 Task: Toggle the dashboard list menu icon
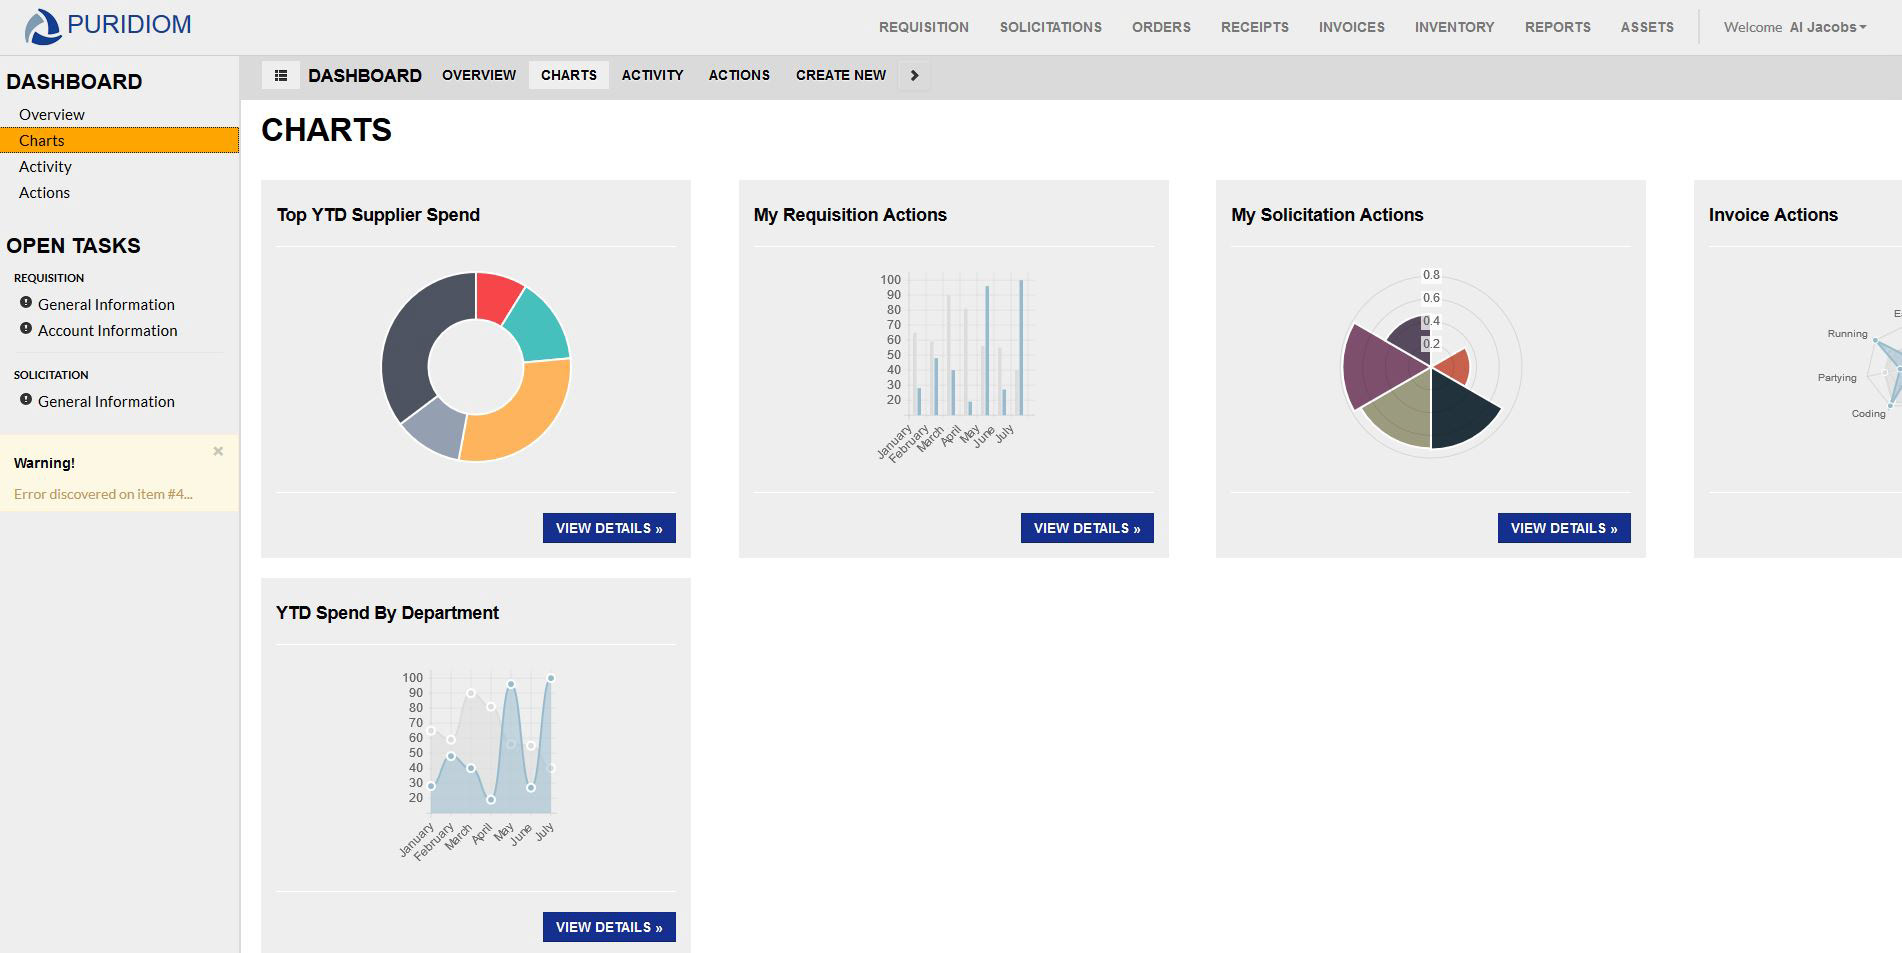[x=281, y=75]
